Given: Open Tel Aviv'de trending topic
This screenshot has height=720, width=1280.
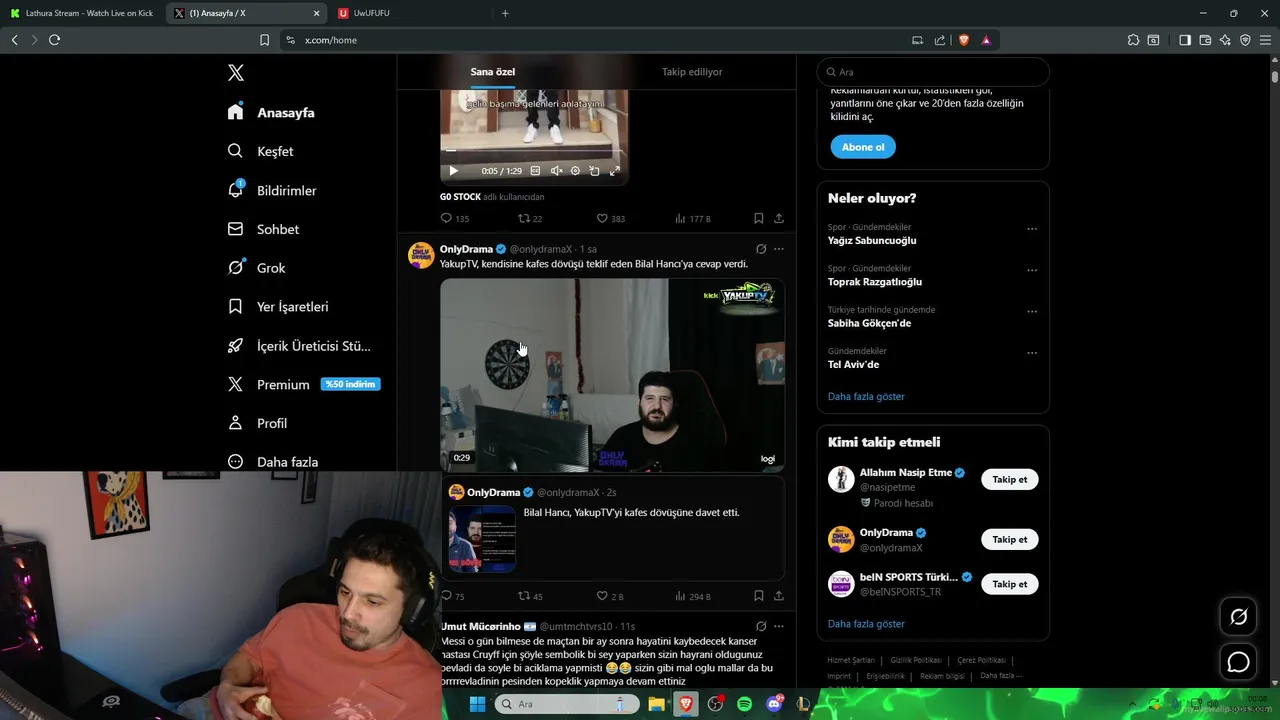Looking at the screenshot, I should click(x=853, y=364).
